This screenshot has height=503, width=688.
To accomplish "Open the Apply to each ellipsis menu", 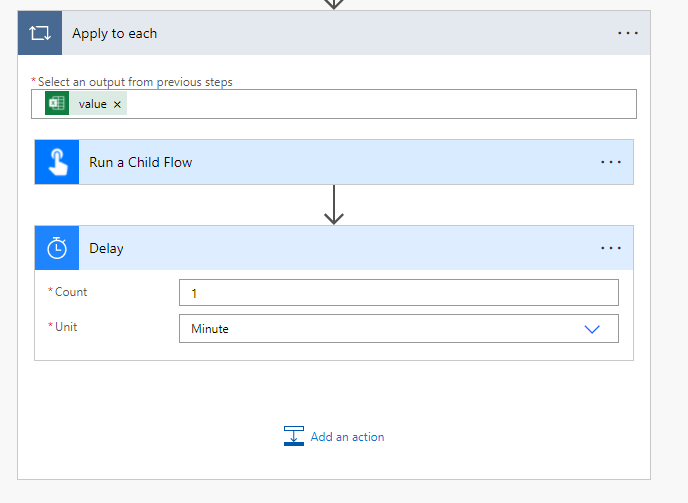I will [627, 33].
